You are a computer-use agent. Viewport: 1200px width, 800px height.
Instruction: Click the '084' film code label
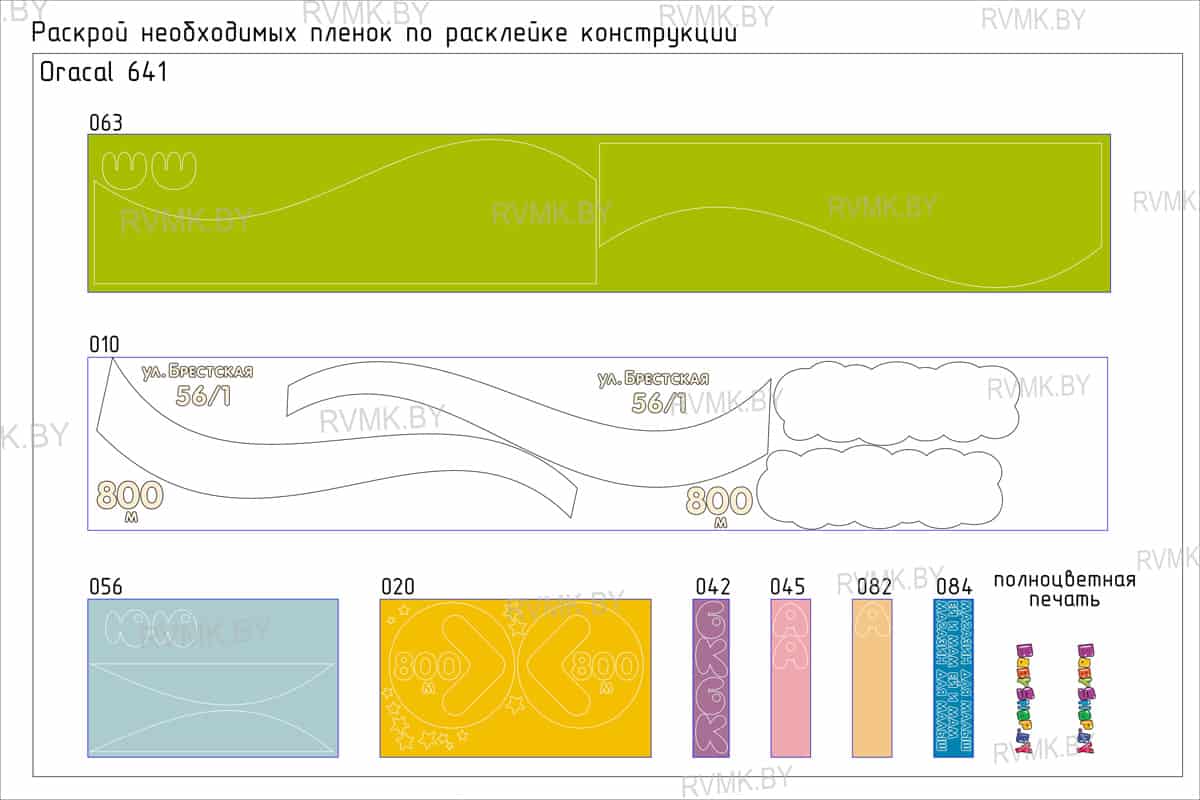(954, 587)
